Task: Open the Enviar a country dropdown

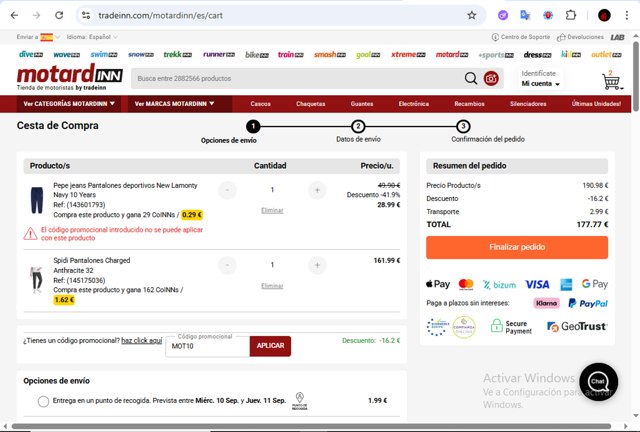Action: click(x=38, y=37)
